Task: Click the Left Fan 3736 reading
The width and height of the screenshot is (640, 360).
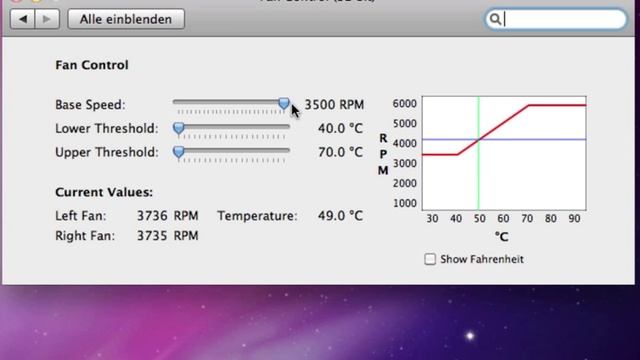Action: point(168,216)
